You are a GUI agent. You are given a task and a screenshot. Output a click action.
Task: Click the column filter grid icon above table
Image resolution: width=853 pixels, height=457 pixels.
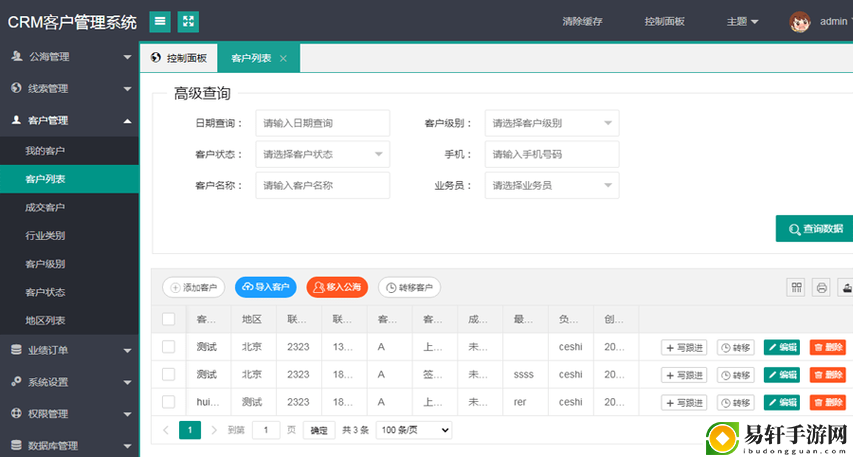pyautogui.click(x=796, y=287)
